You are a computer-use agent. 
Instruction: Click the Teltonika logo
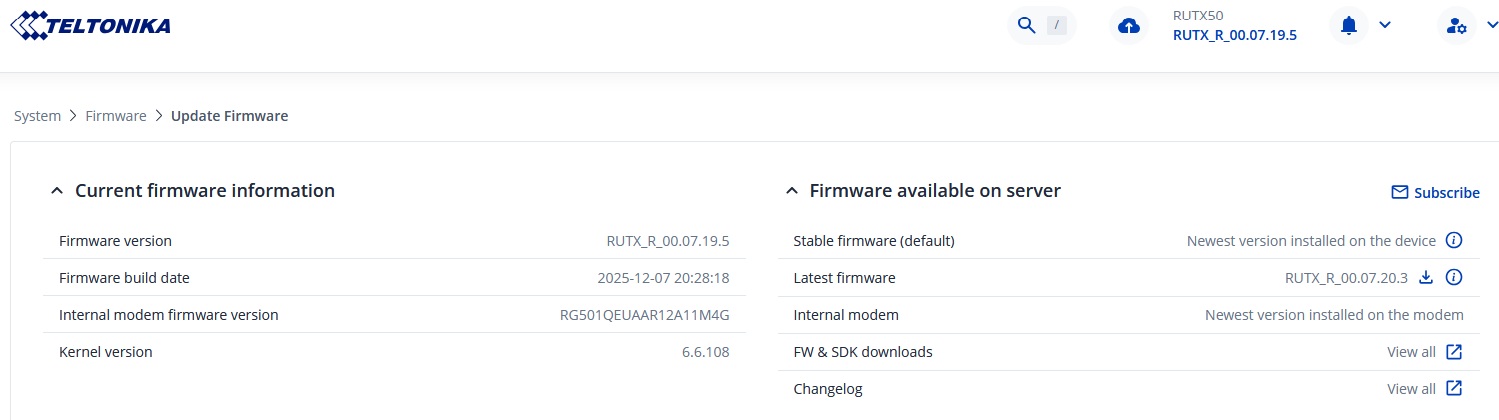click(90, 25)
